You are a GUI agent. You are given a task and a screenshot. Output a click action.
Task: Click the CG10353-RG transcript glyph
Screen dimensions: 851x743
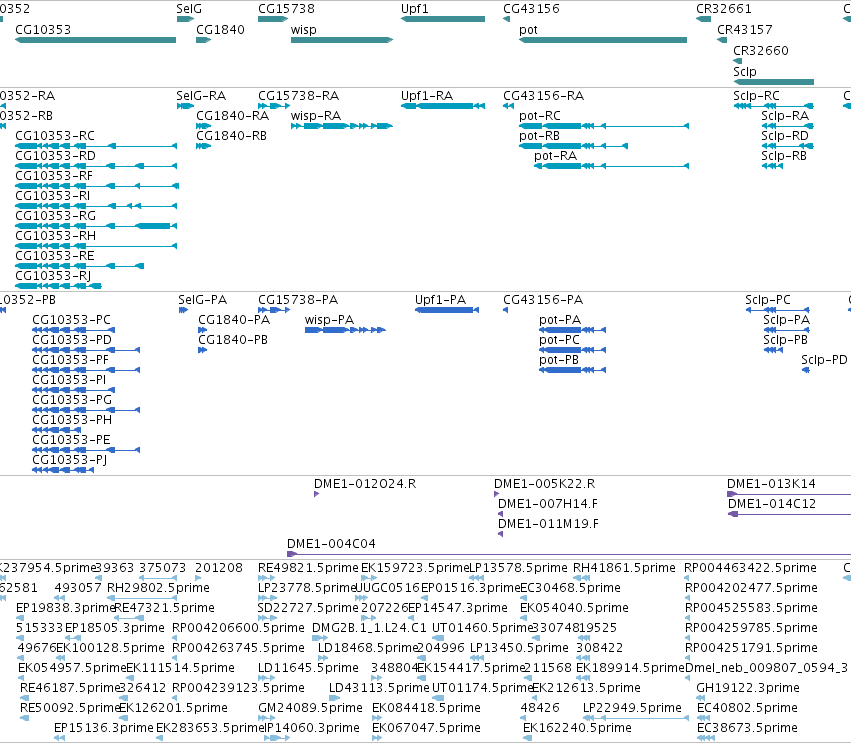(x=96, y=226)
